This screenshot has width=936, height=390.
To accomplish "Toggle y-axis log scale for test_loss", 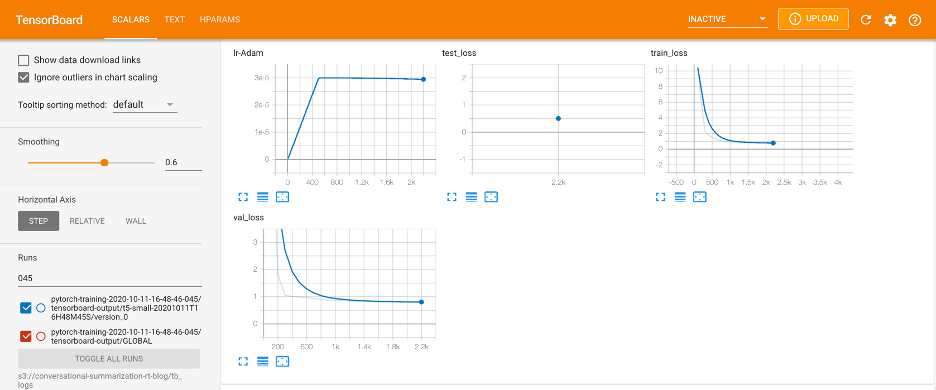I will tap(471, 196).
